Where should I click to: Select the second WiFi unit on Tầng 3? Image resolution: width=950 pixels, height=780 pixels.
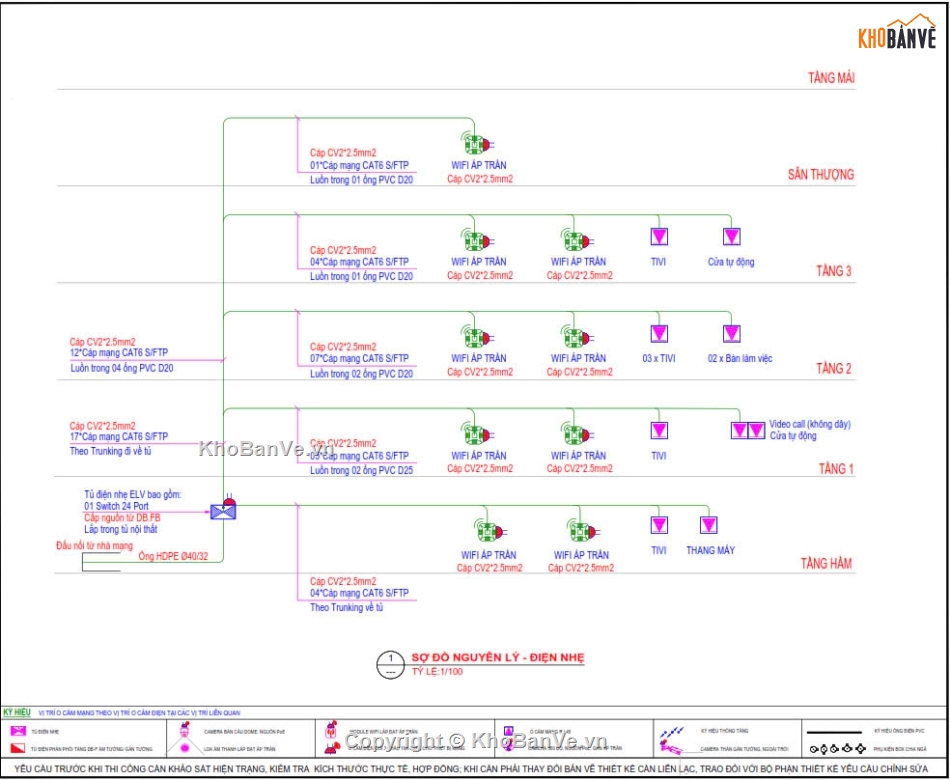pos(577,241)
